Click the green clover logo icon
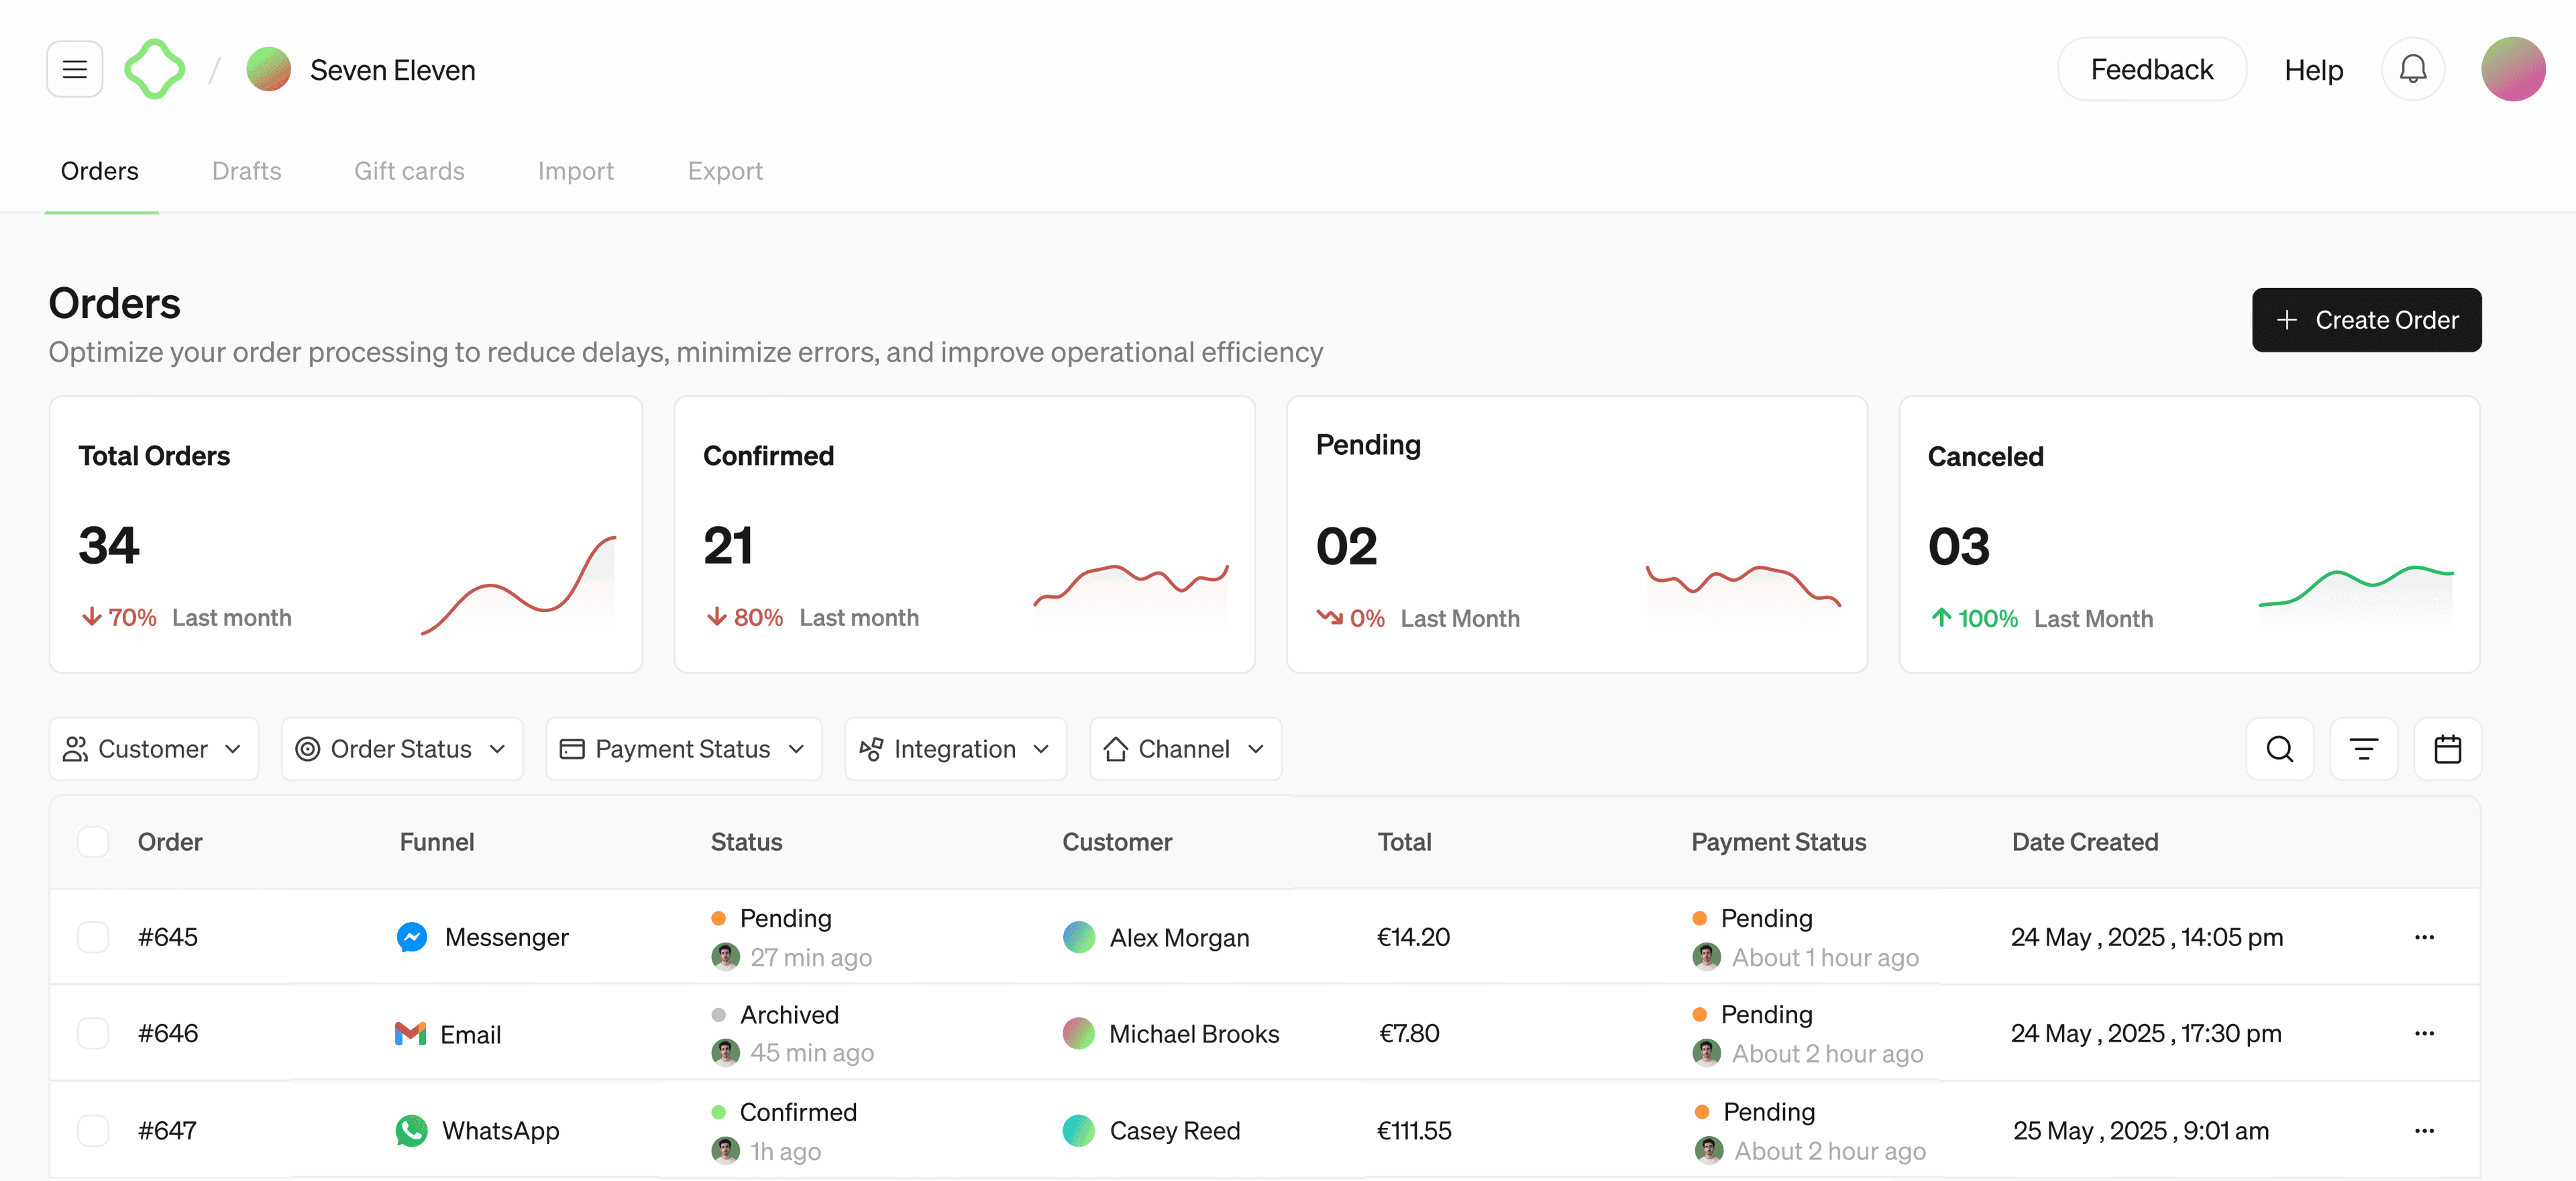 [x=154, y=69]
